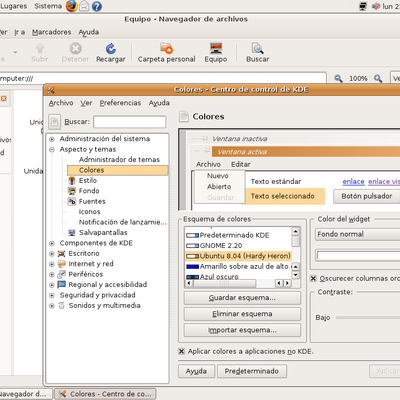Screen dimensions: 400x400
Task: Select Fuentes in the settings tree
Action: tap(92, 201)
